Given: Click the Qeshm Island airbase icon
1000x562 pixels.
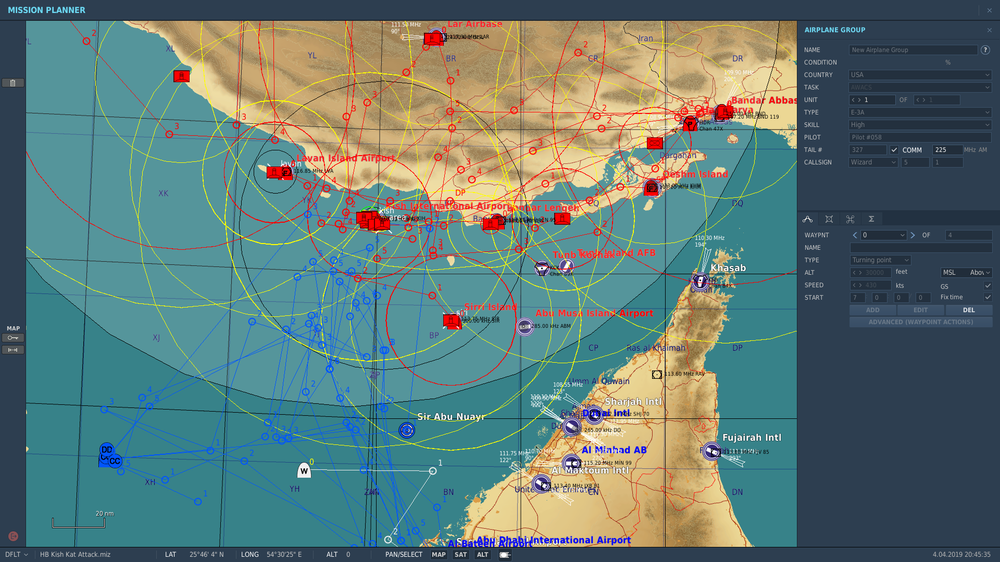Looking at the screenshot, I should 651,188.
